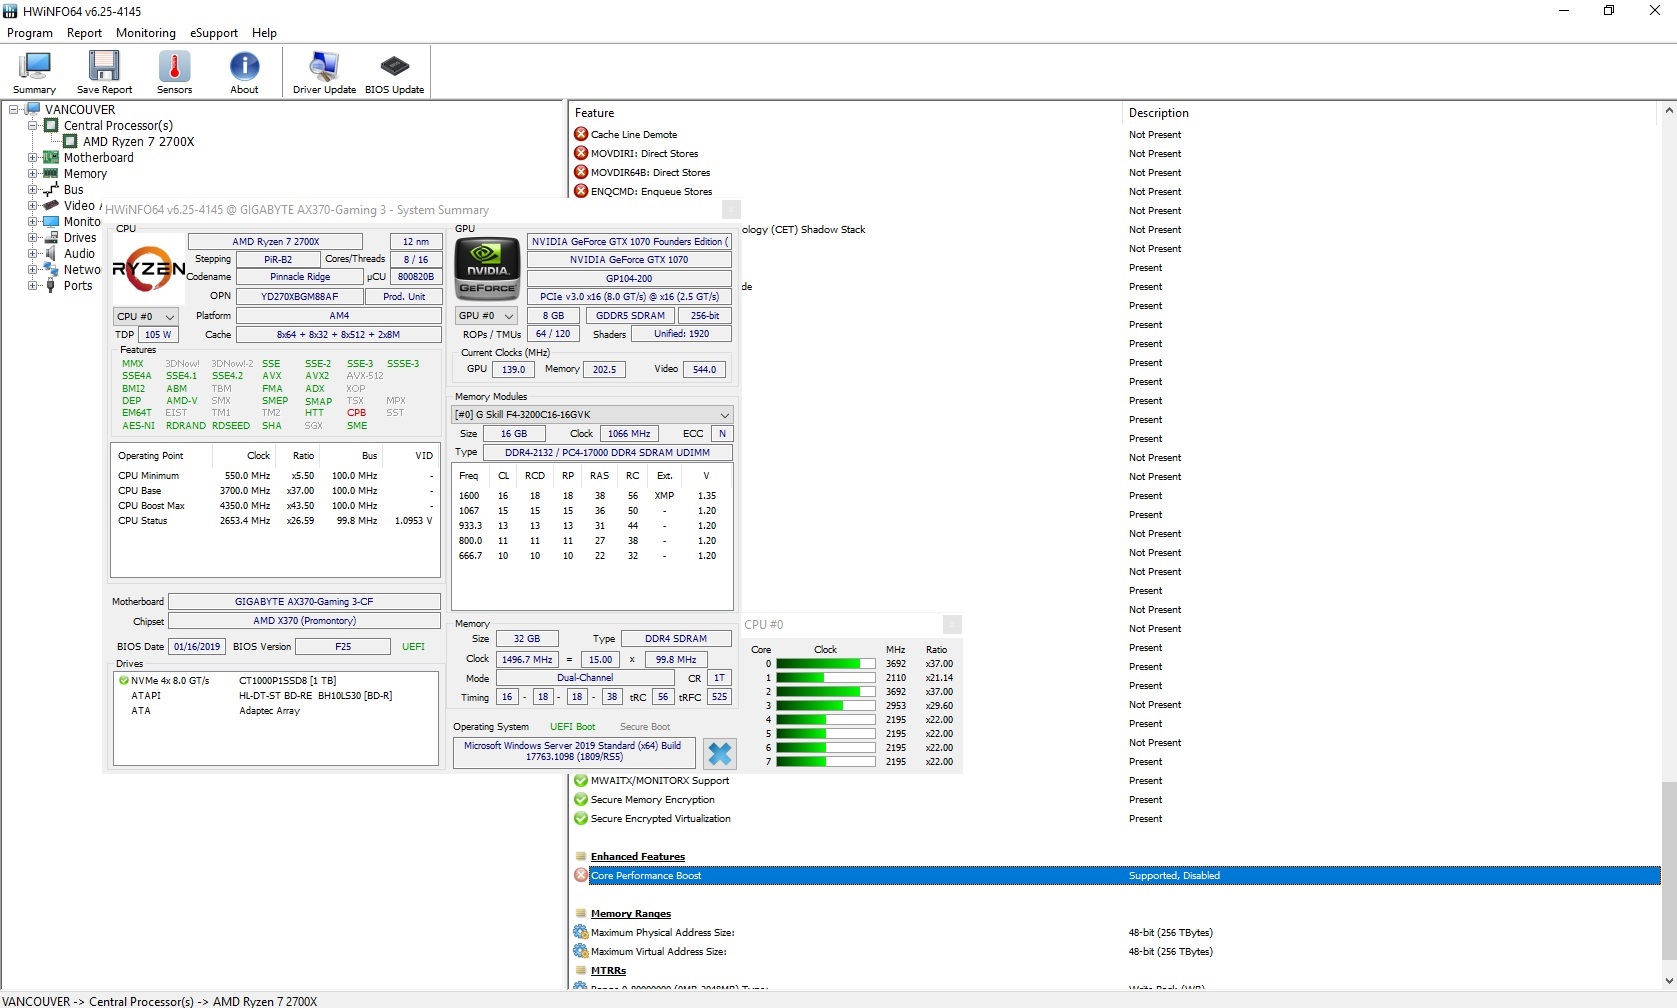Click the folder icon next to Enhanced Features
1677x1008 pixels.
point(581,856)
